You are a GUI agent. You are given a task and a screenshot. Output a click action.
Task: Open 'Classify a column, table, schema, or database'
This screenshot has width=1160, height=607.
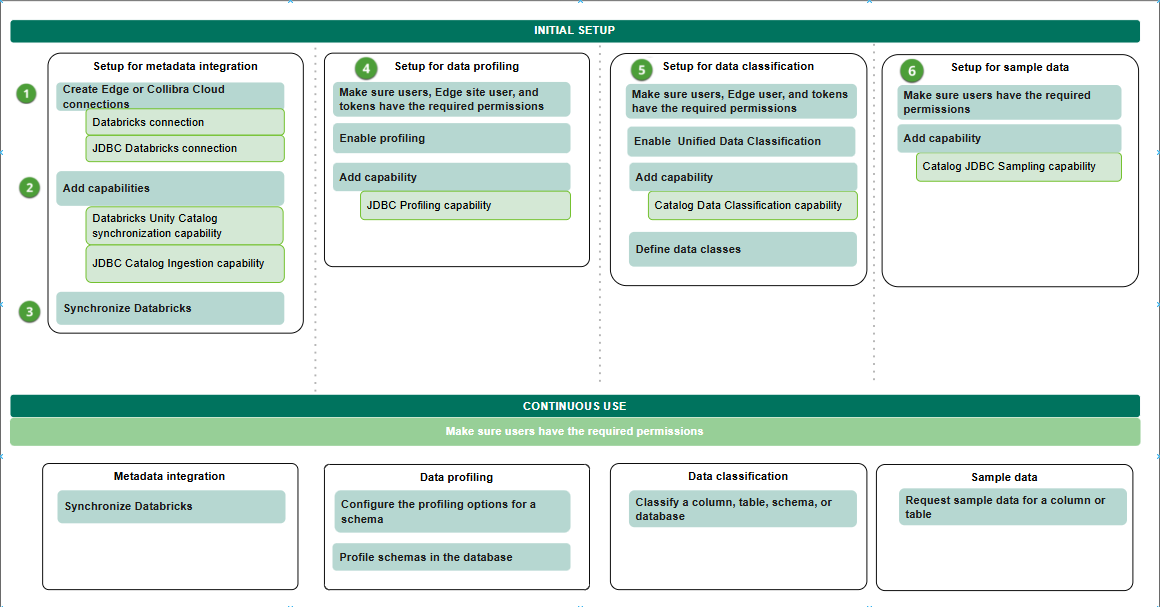743,509
